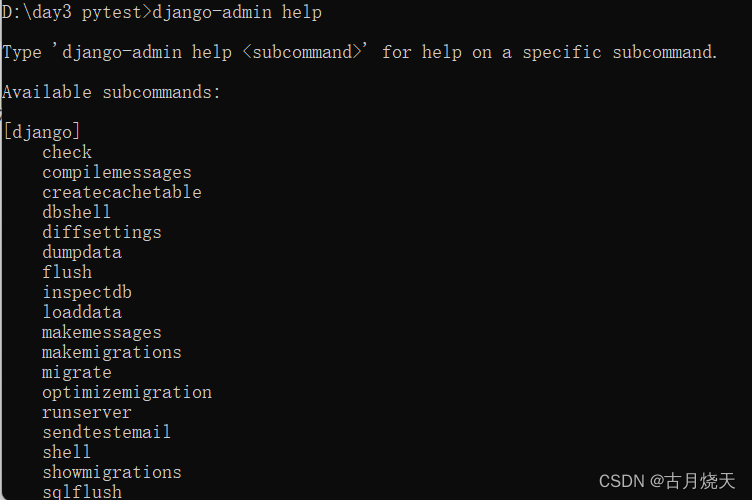
Task: Select the compilemessages subcommand text
Action: pos(117,173)
